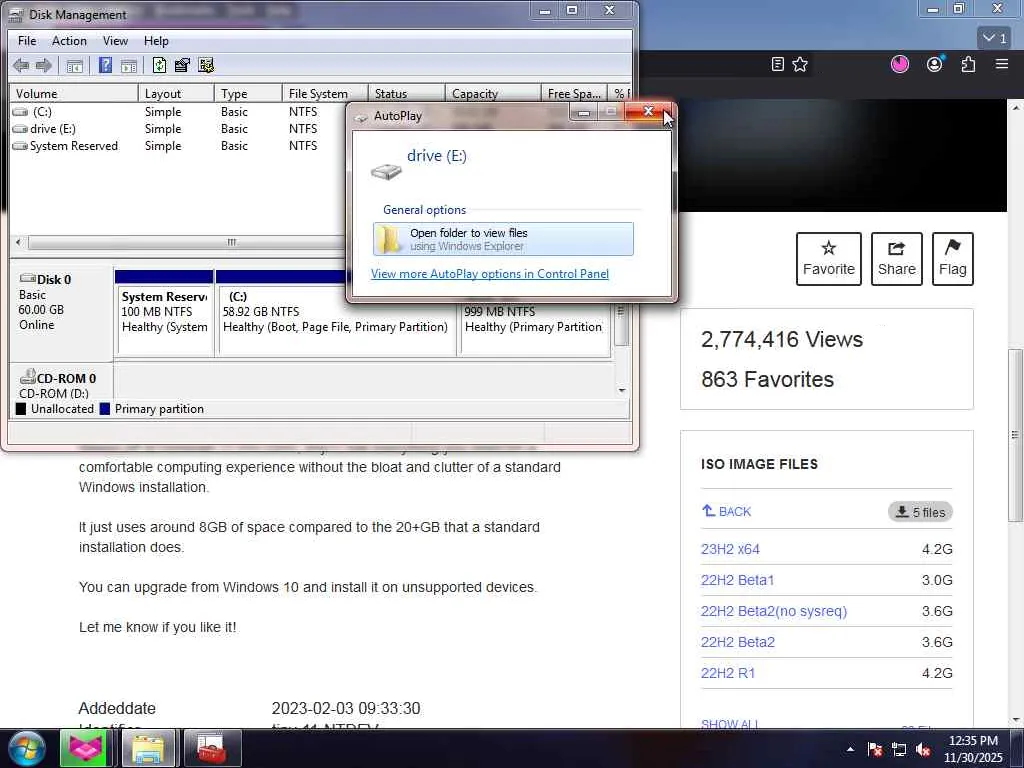Image resolution: width=1024 pixels, height=768 pixels.
Task: Click the muted volume tray icon
Action: pos(923,750)
